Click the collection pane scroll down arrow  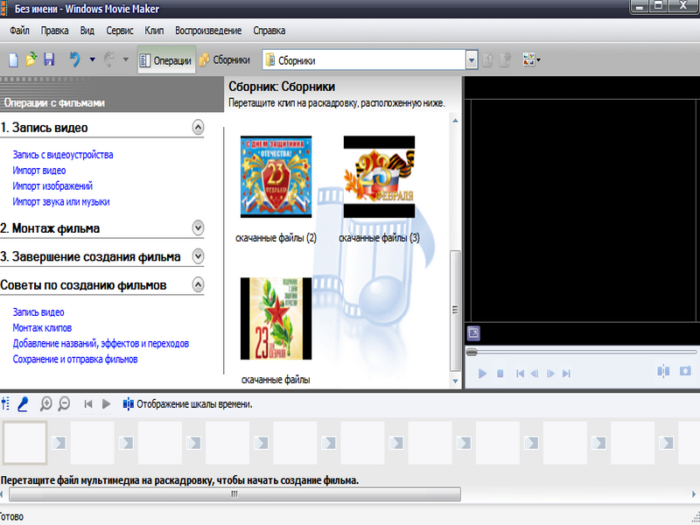[x=455, y=381]
